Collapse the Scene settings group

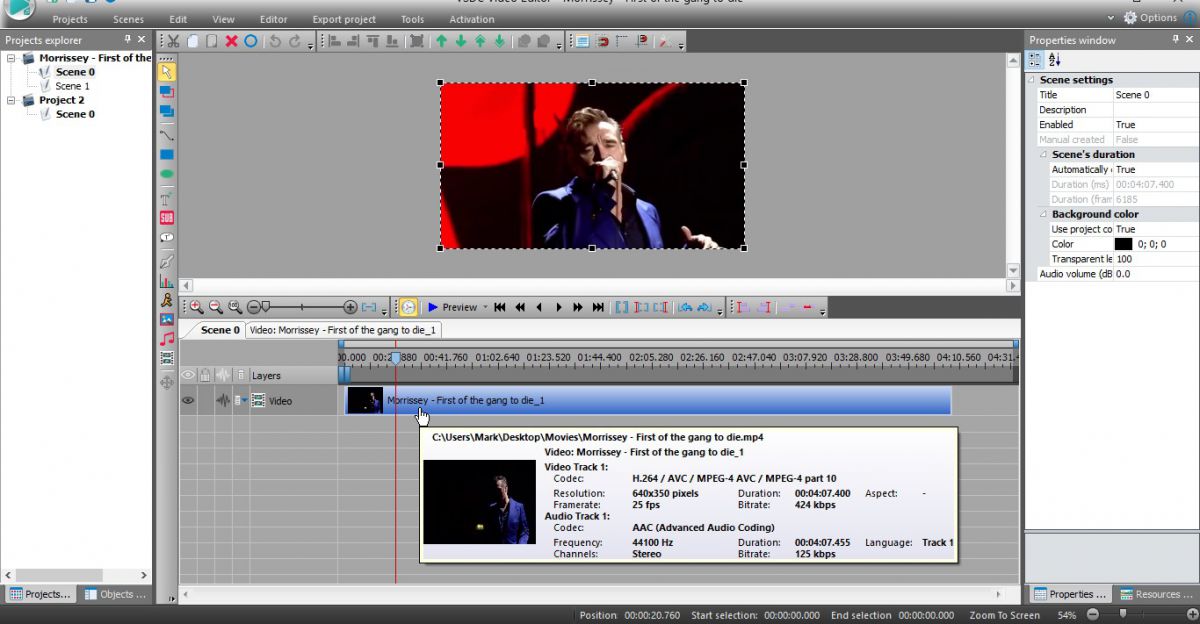1033,80
